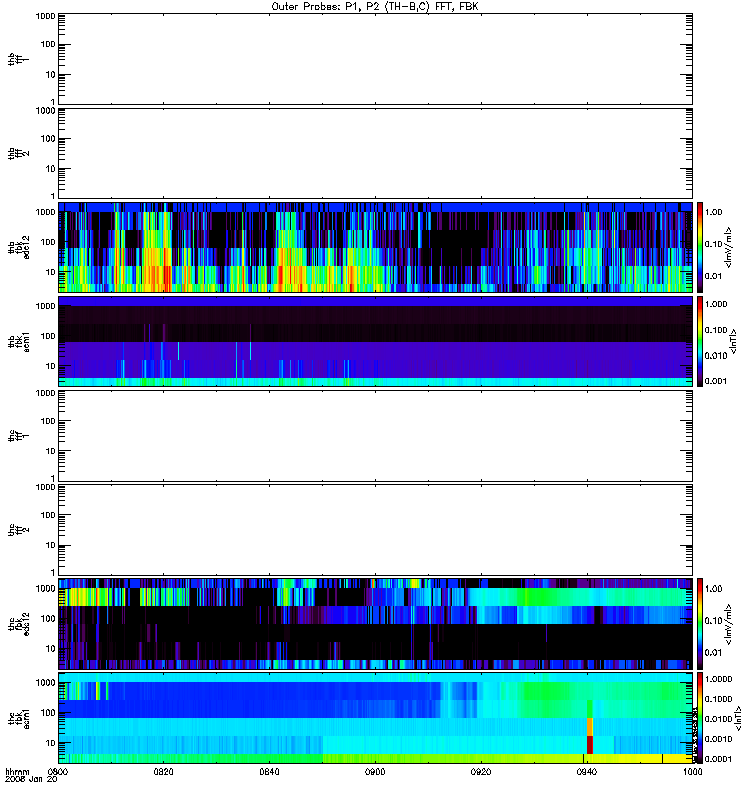Click the '1.000' color bar value of thb scm1
This screenshot has width=750, height=800.
tap(716, 304)
